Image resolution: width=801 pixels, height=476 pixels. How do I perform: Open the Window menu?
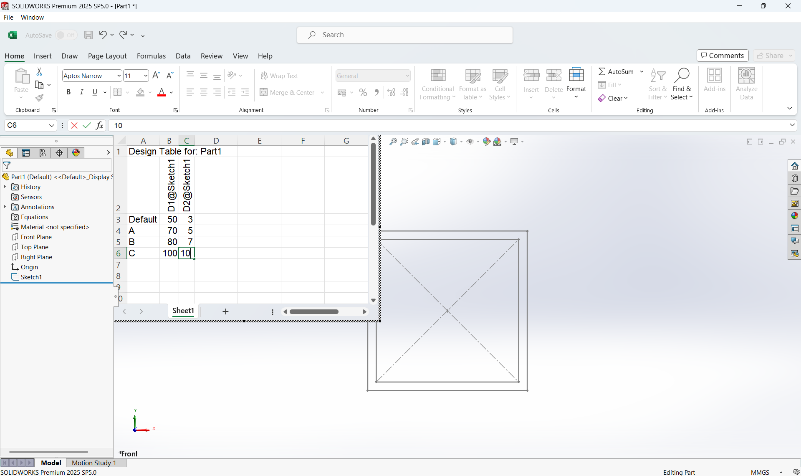[x=32, y=18]
